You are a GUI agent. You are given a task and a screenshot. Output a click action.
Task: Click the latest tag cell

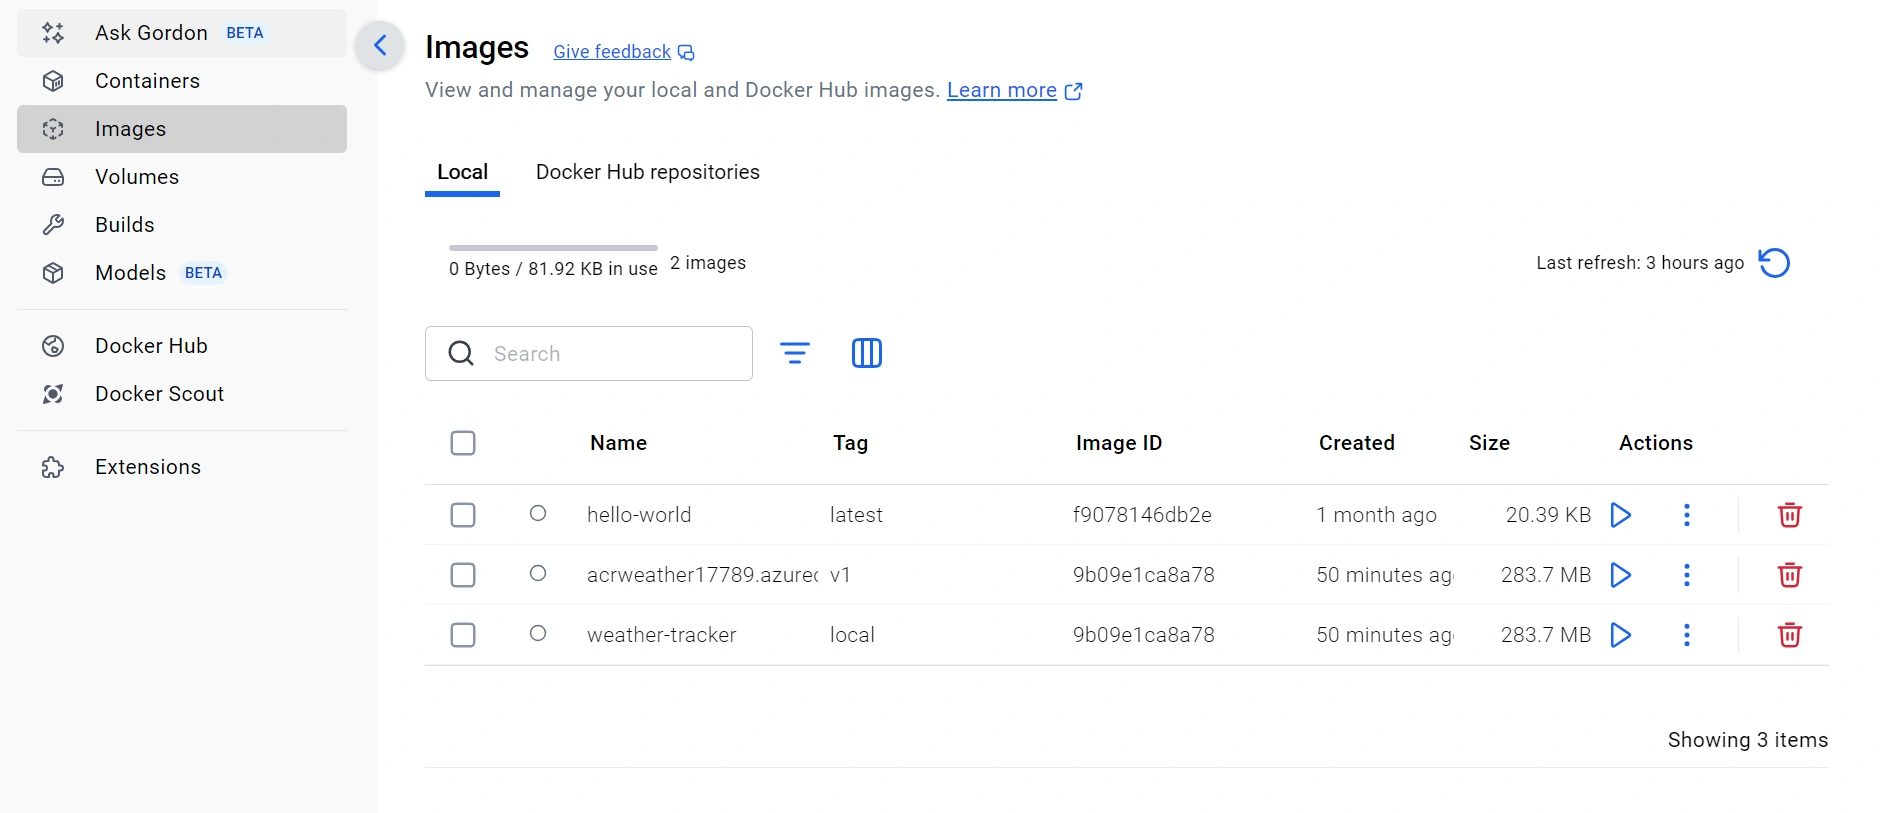856,515
